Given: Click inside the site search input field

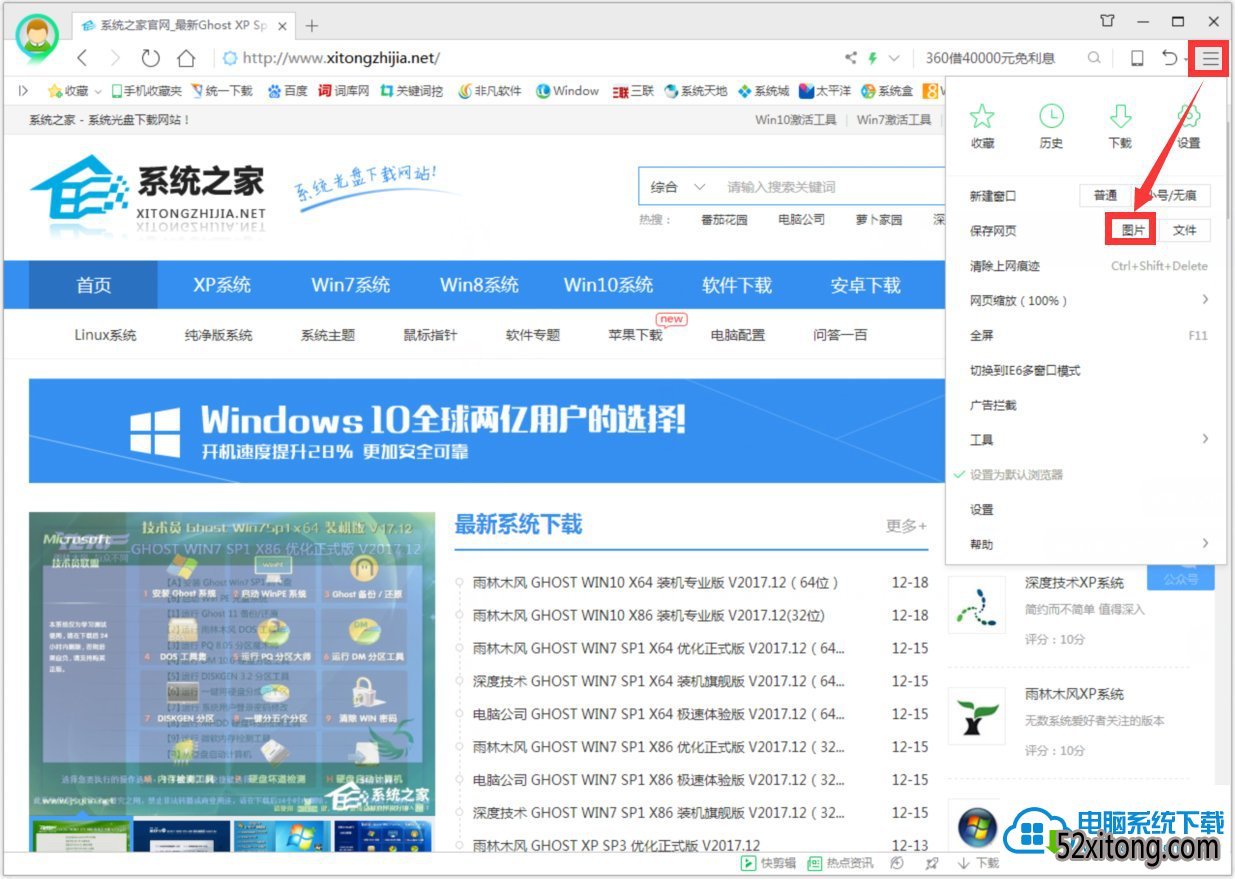Looking at the screenshot, I should (x=830, y=187).
